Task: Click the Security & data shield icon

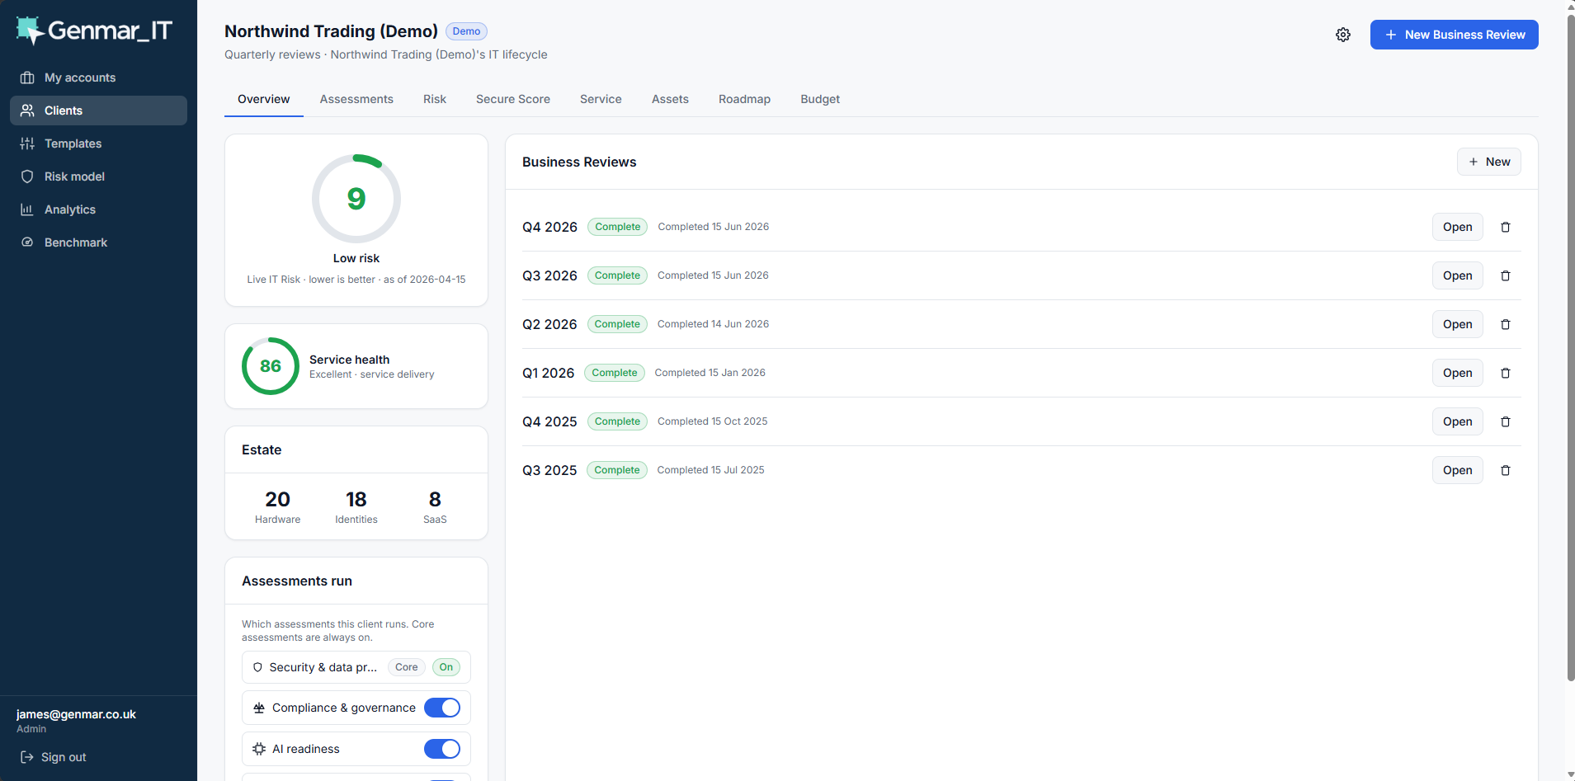Action: click(x=258, y=667)
